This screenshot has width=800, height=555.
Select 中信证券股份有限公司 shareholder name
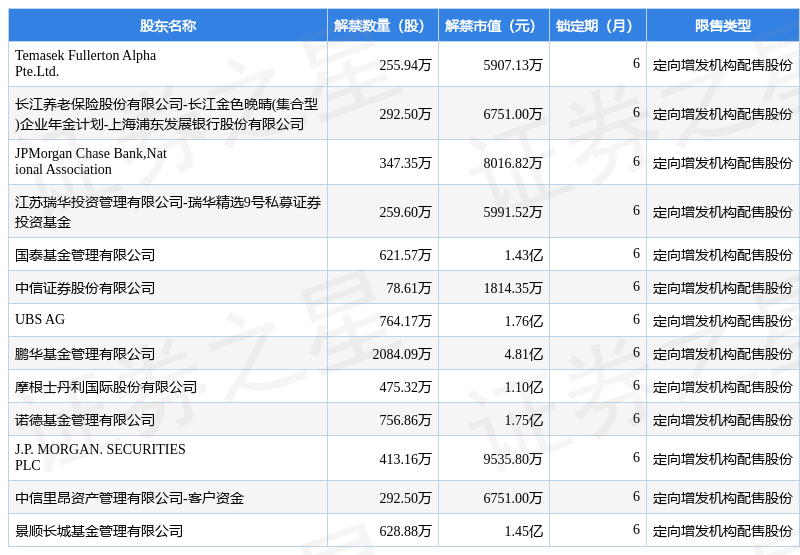85,288
